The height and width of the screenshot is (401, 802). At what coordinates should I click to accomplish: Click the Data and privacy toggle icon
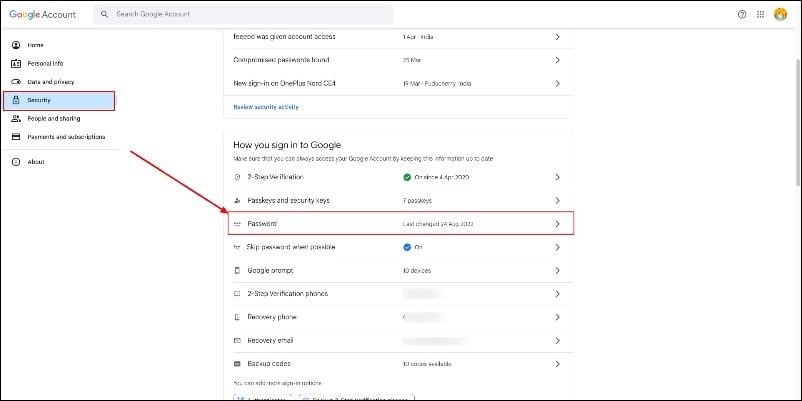click(x=16, y=82)
